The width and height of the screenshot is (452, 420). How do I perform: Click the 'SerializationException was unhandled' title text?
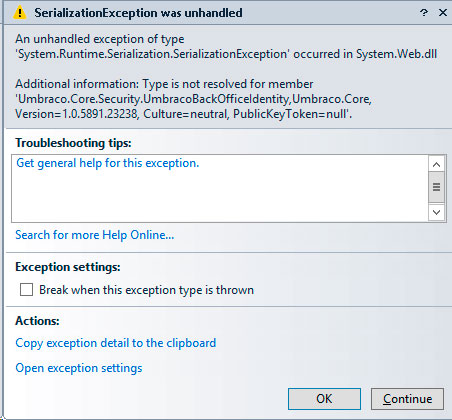coord(138,13)
